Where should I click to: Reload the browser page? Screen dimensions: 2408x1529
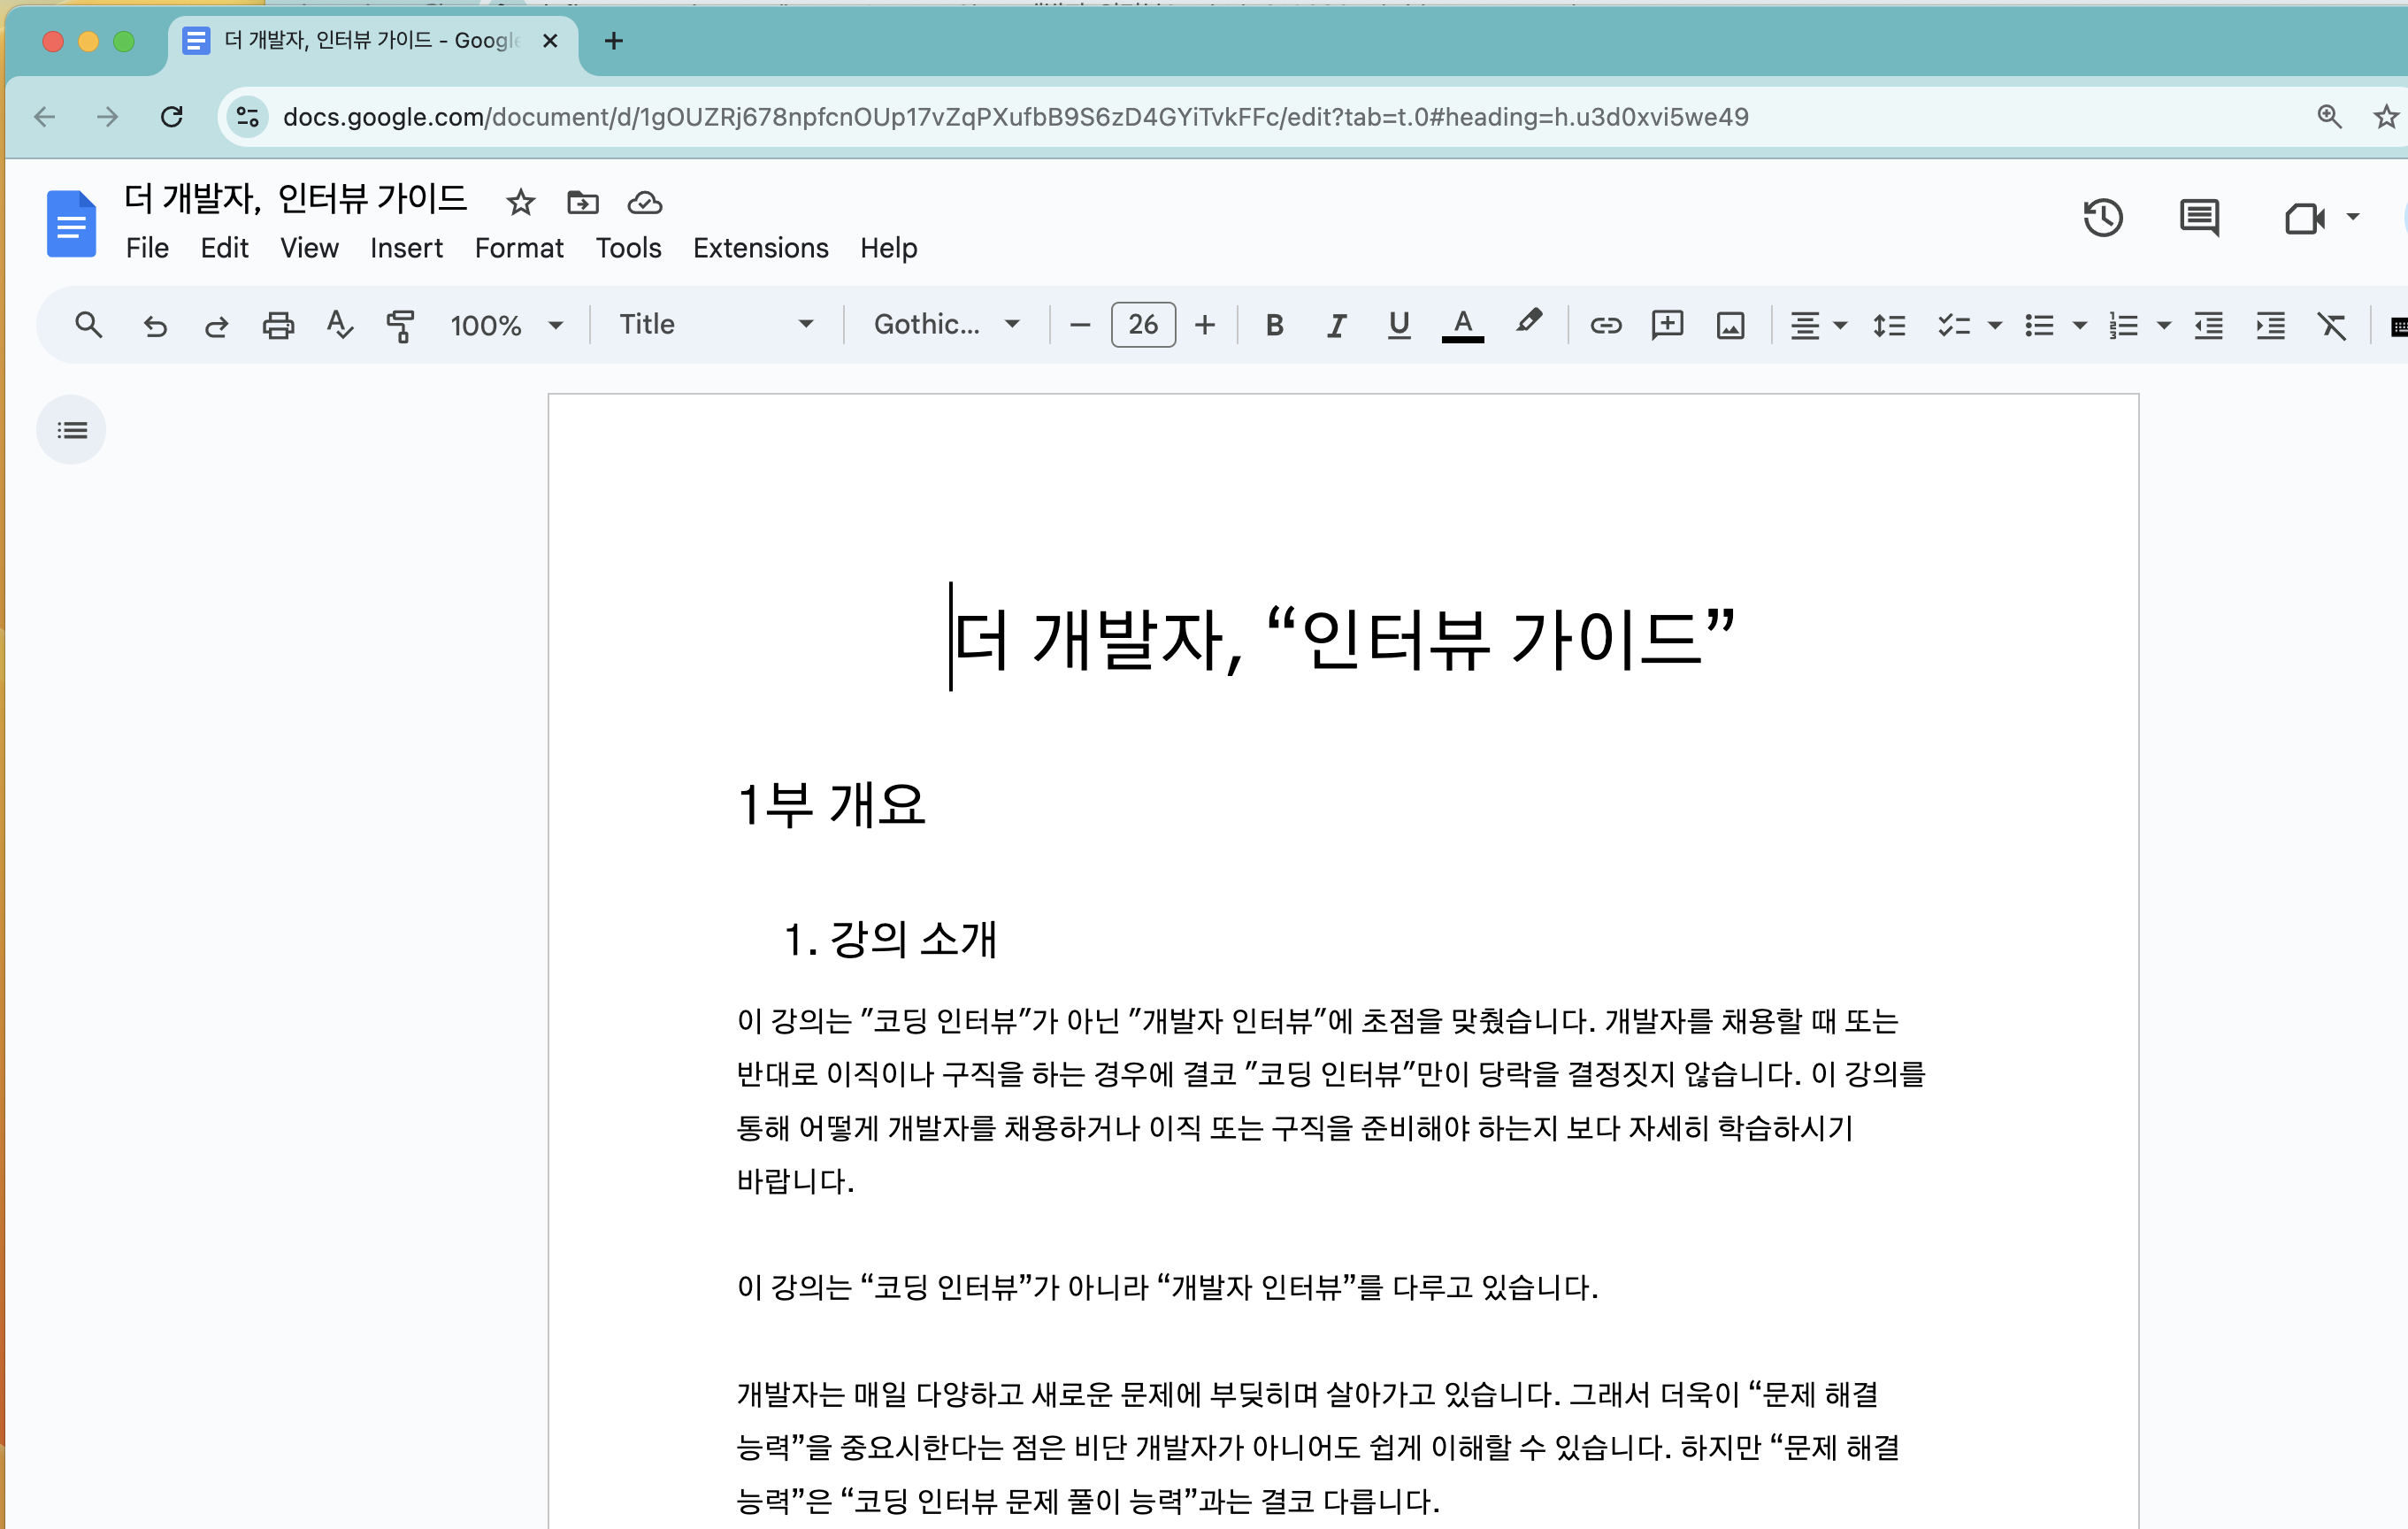click(x=172, y=117)
